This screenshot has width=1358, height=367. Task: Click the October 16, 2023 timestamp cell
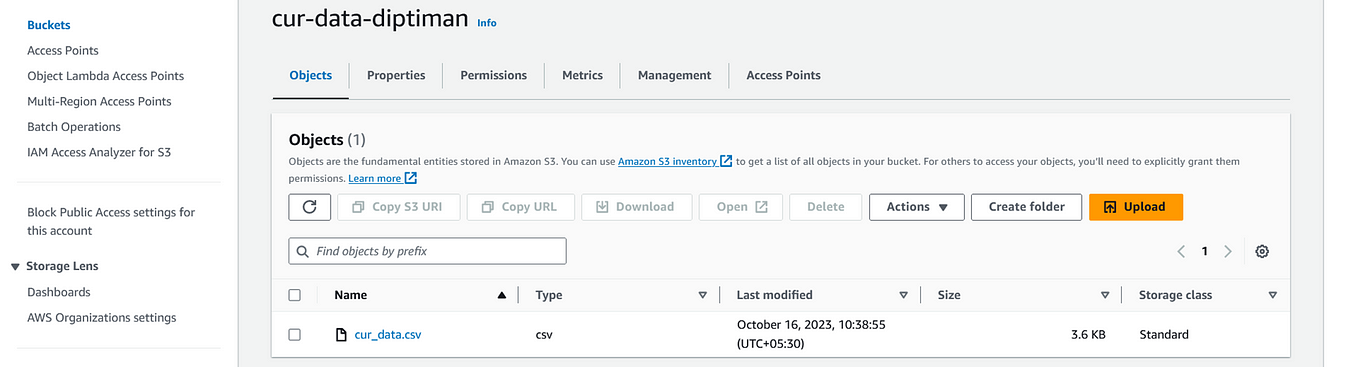click(812, 334)
